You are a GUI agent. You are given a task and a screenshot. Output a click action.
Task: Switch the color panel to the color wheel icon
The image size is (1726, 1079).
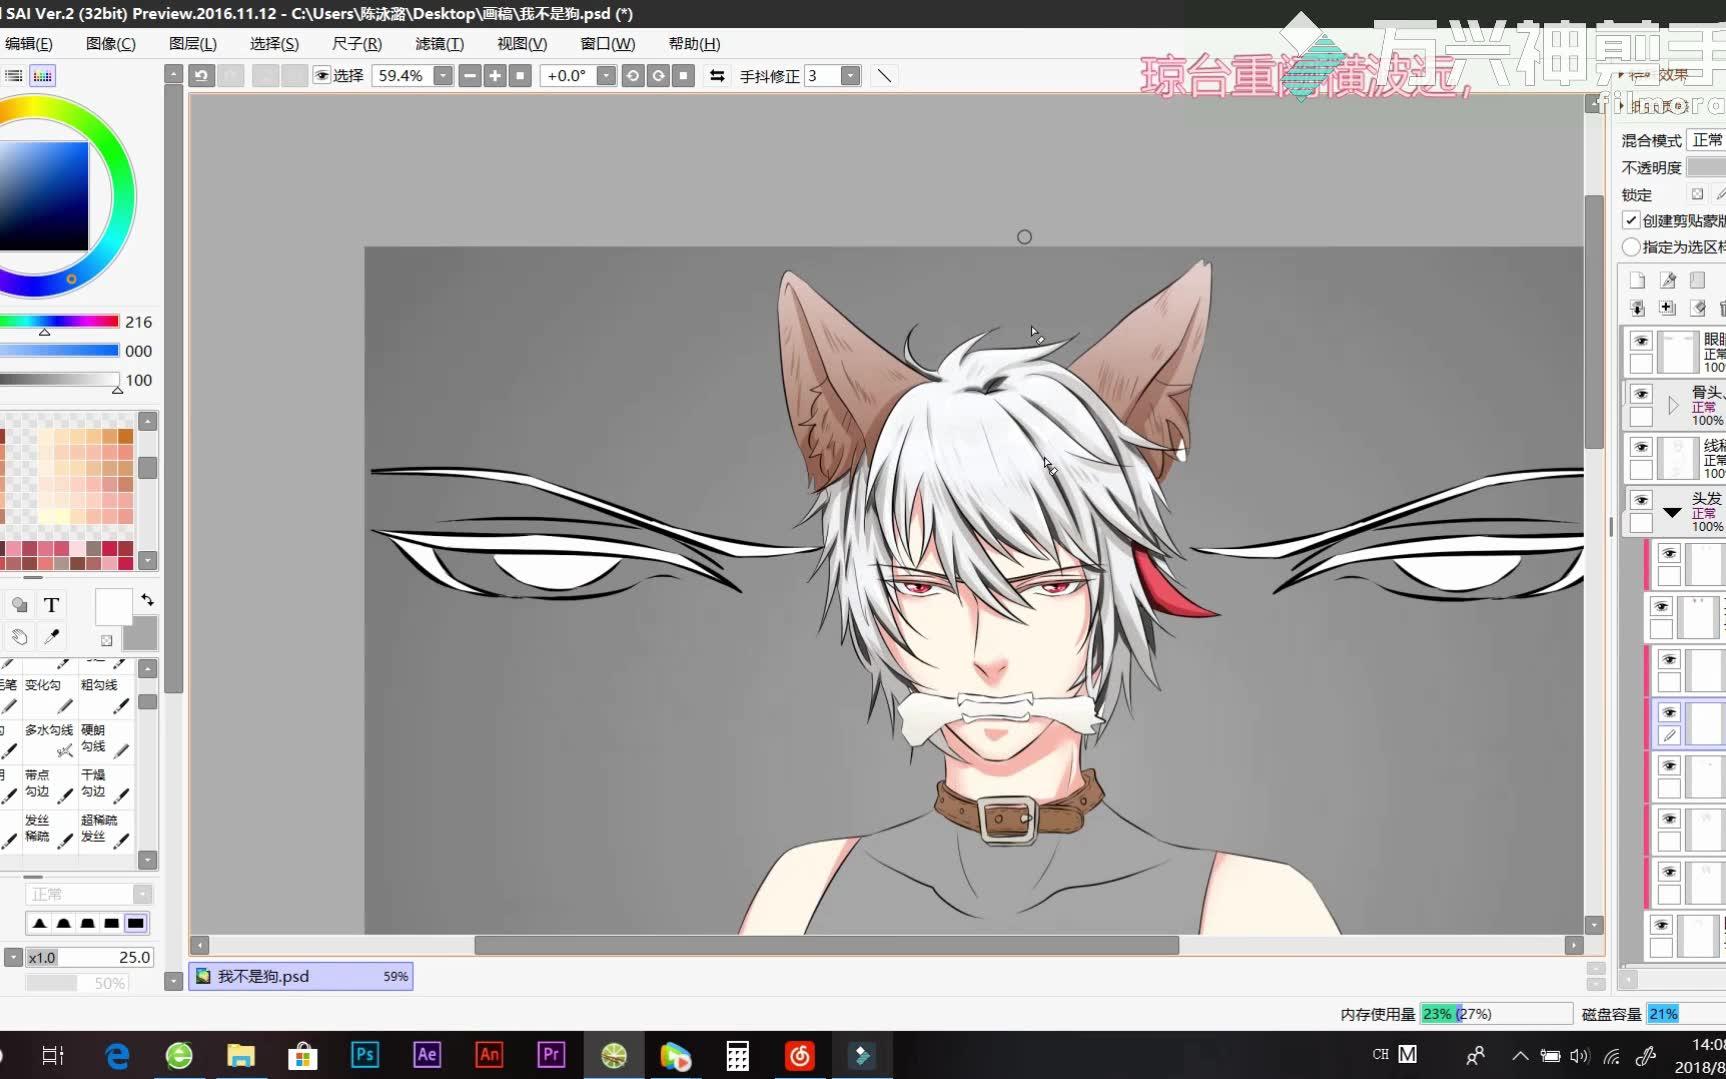pyautogui.click(x=42, y=76)
